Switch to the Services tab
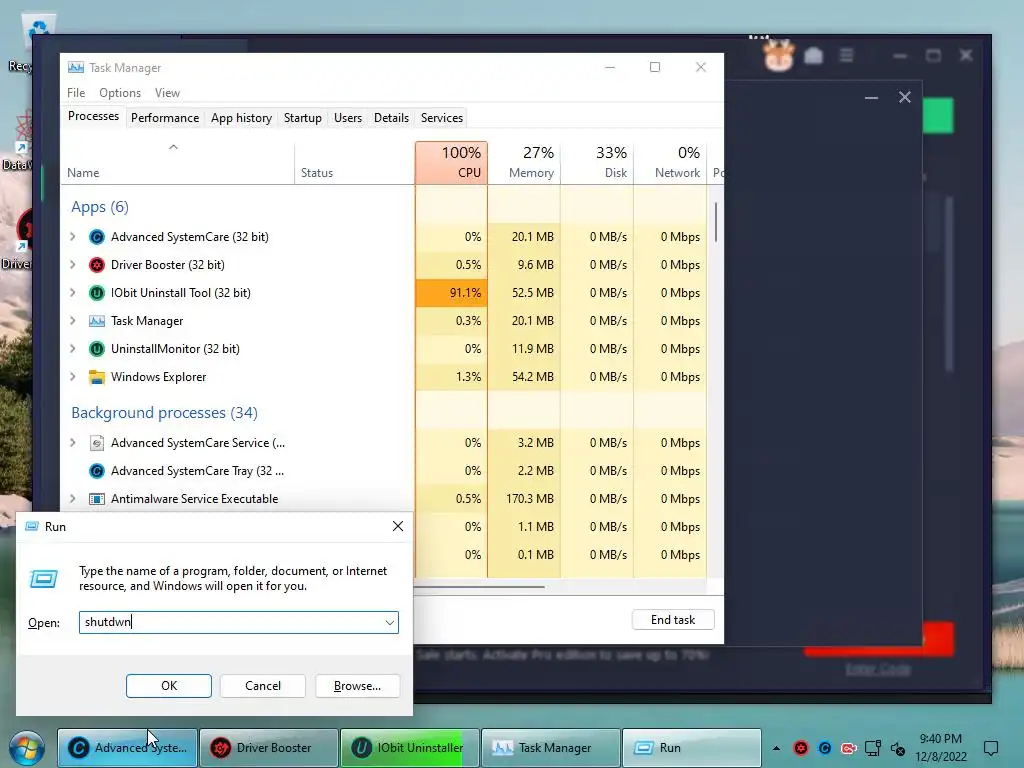The width and height of the screenshot is (1024, 768). click(x=441, y=118)
